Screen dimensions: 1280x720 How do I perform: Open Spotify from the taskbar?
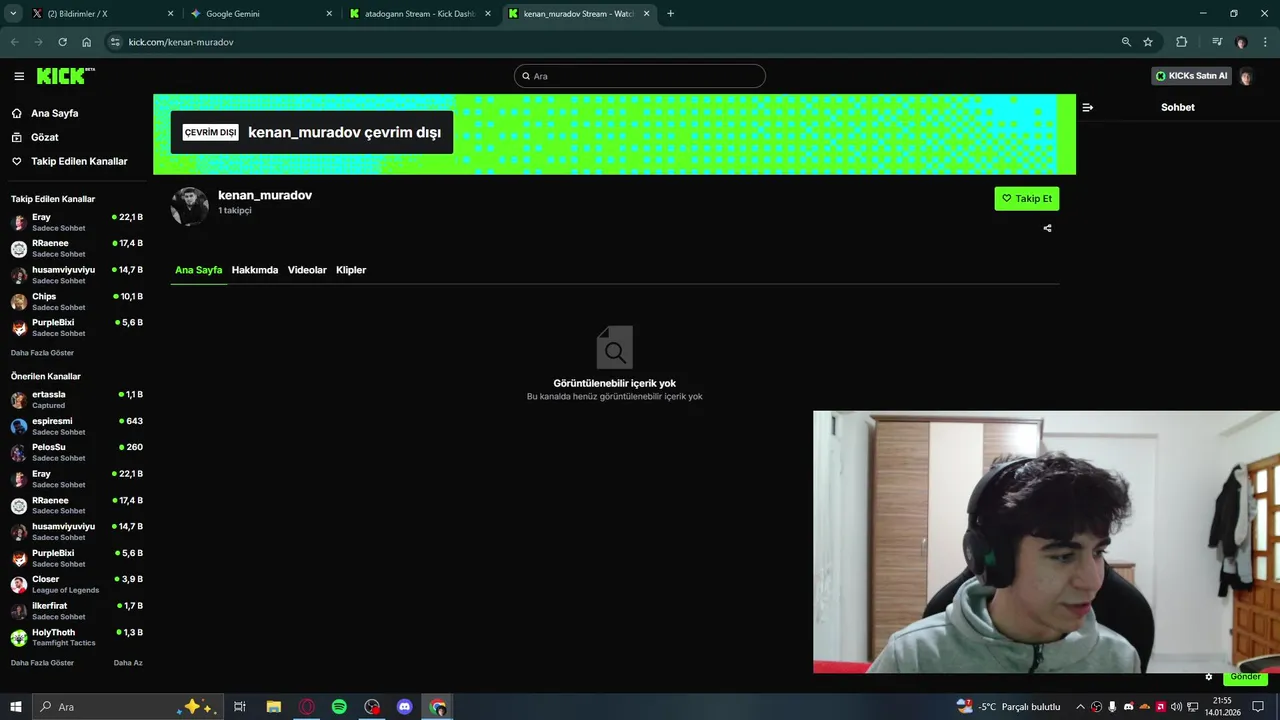coord(339,707)
